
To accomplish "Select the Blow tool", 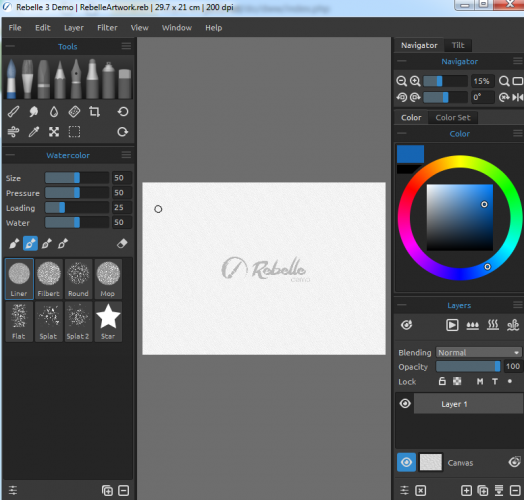I will (x=13, y=132).
